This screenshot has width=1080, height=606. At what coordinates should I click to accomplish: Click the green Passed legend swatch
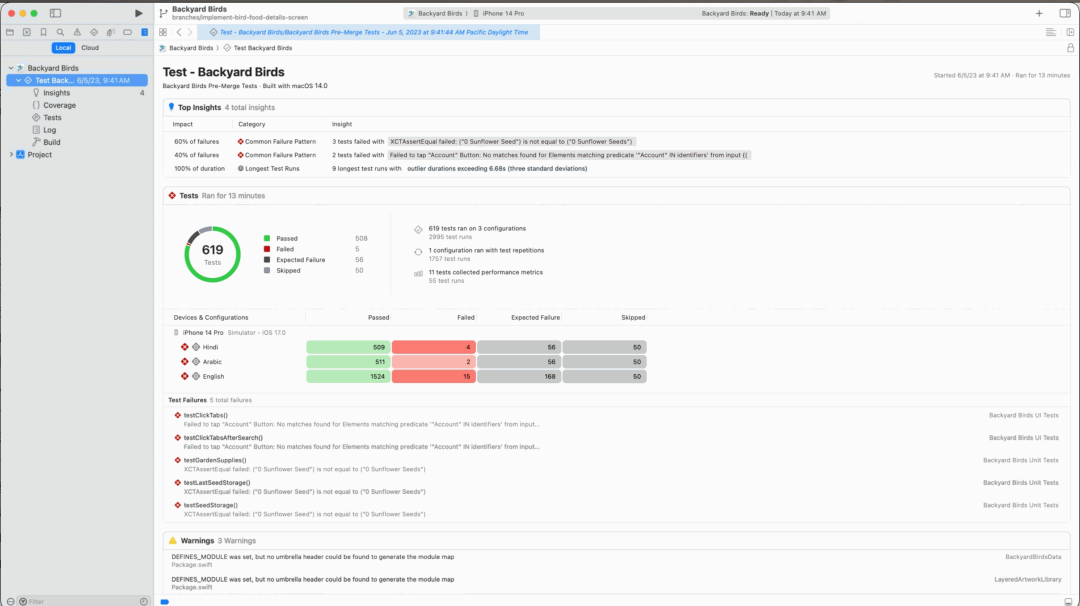pyautogui.click(x=267, y=238)
